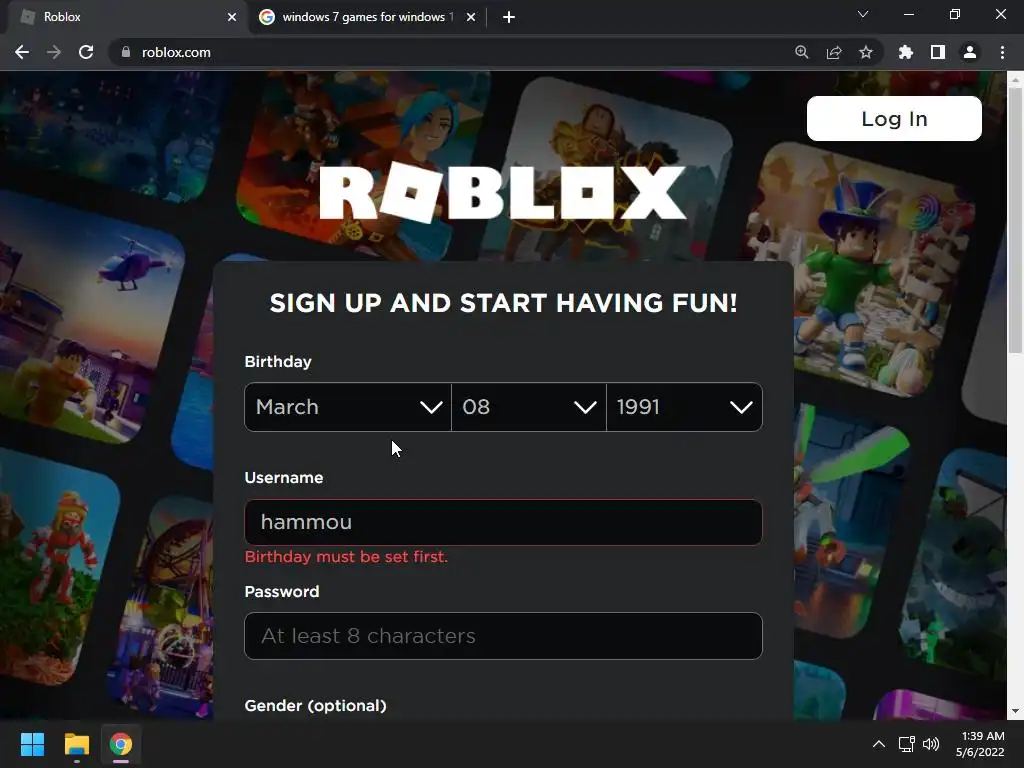Restore down the Chrome window
Screen dimensions: 1024x768
coord(955,14)
